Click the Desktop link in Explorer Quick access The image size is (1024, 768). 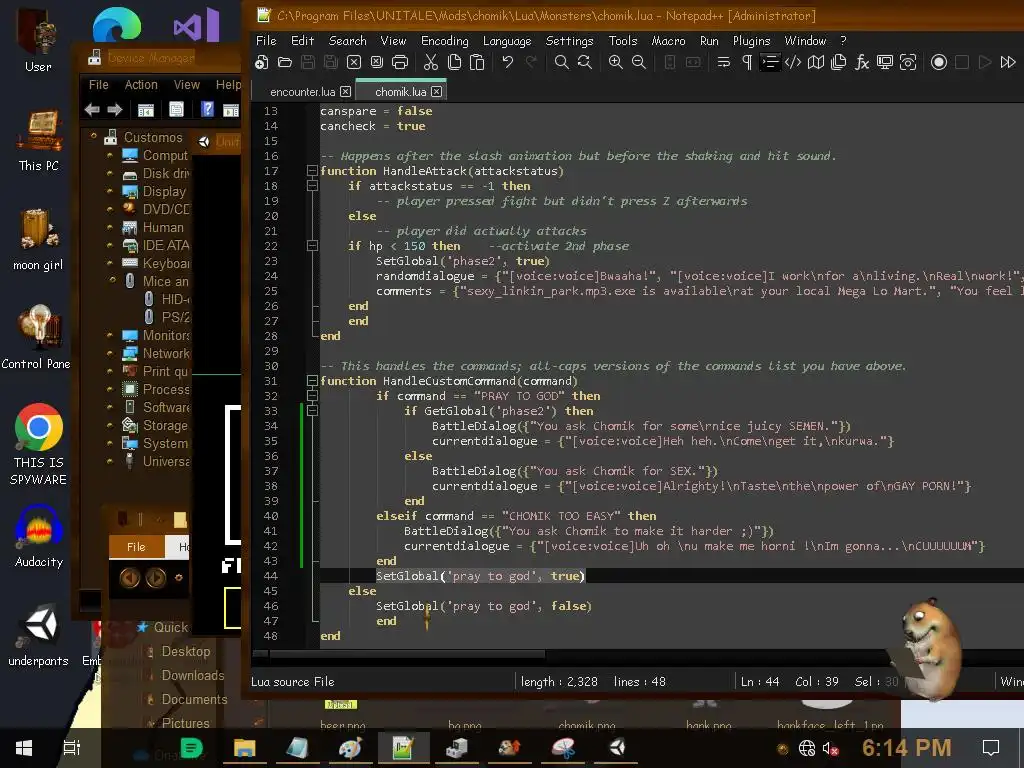point(185,651)
